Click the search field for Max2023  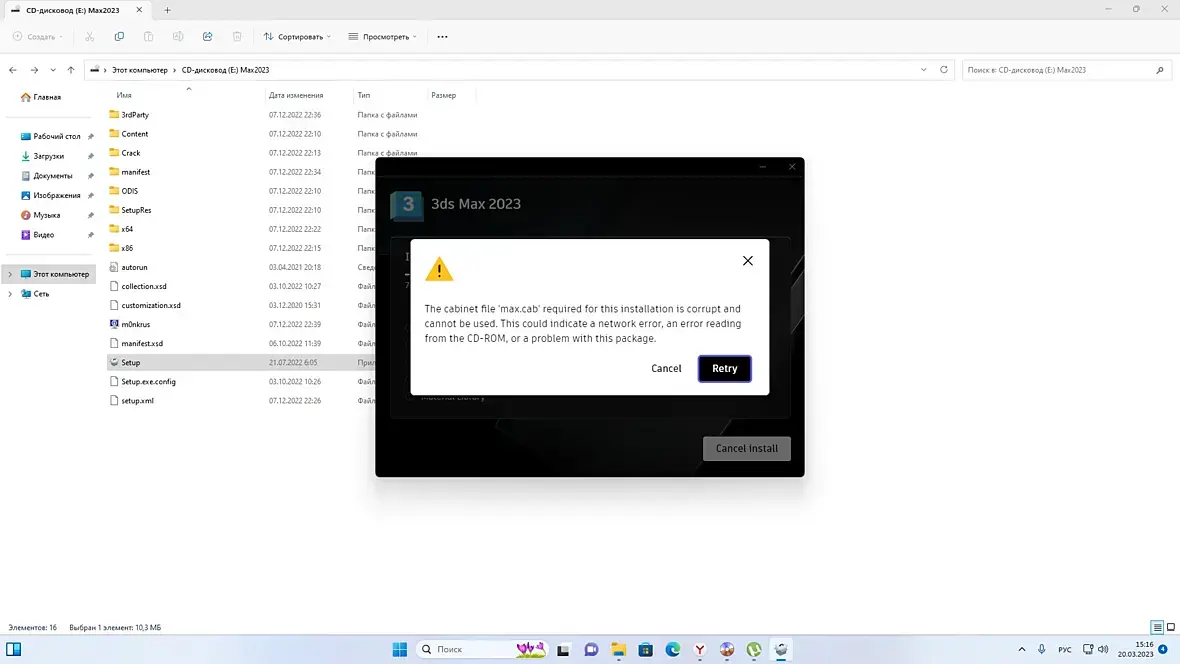[1066, 70]
